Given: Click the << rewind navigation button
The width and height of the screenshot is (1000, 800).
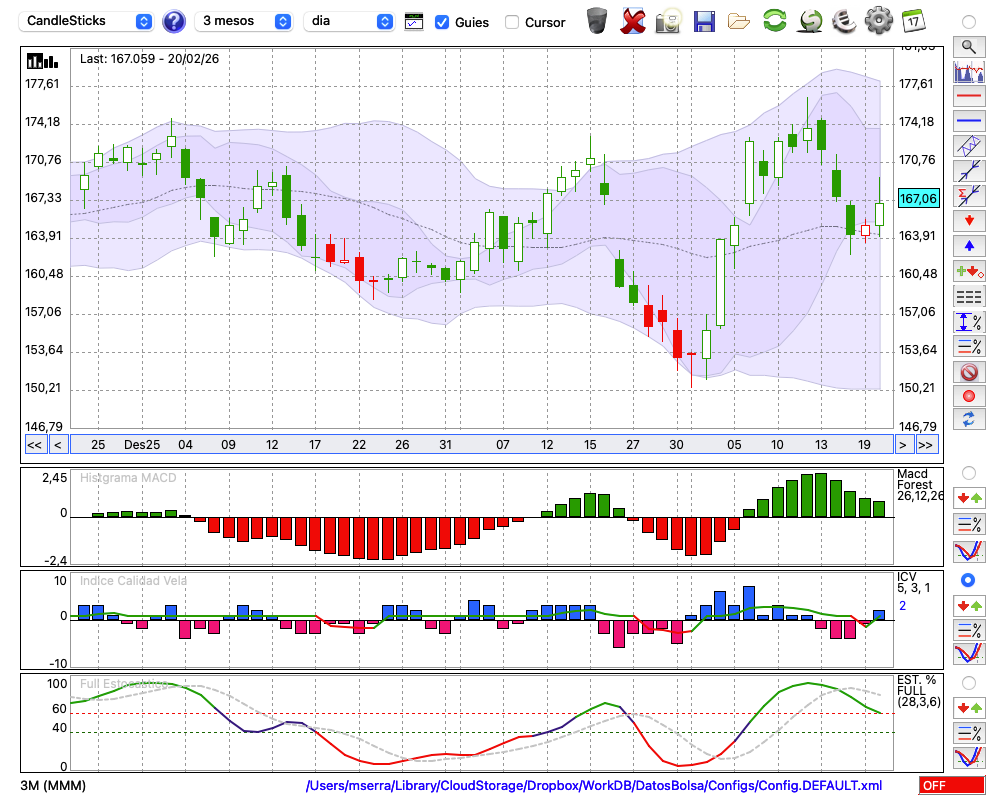Looking at the screenshot, I should [34, 445].
